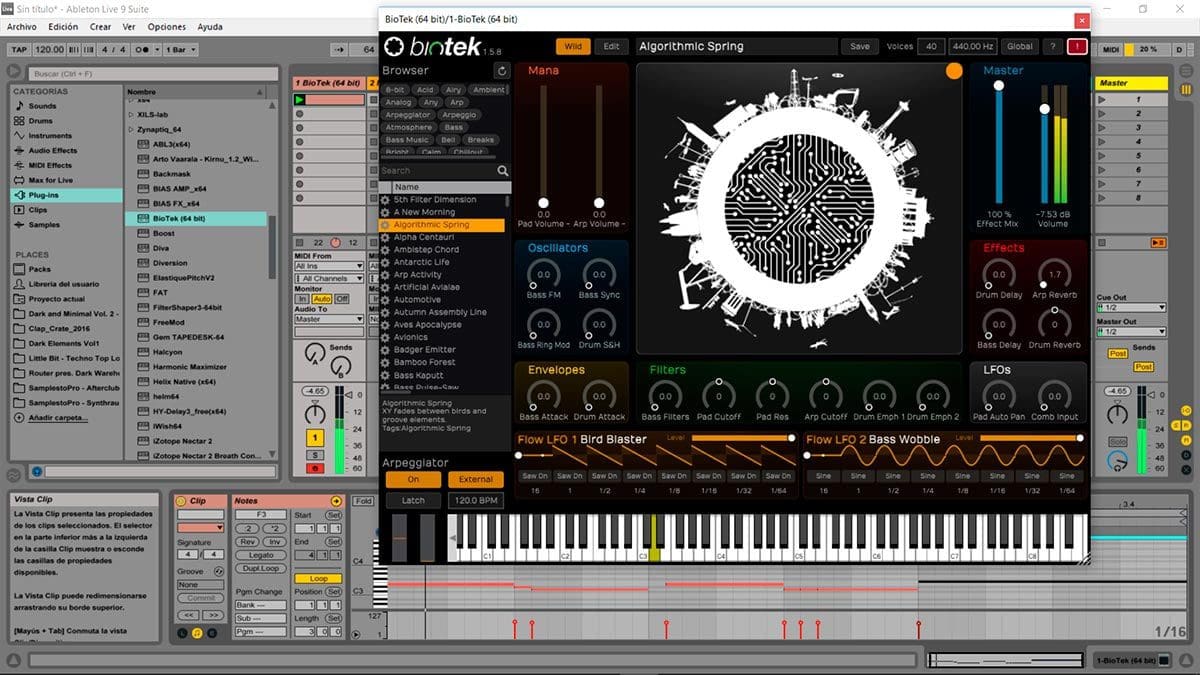Open BioTek help question mark button
Viewport: 1200px width, 675px height.
coord(1052,46)
